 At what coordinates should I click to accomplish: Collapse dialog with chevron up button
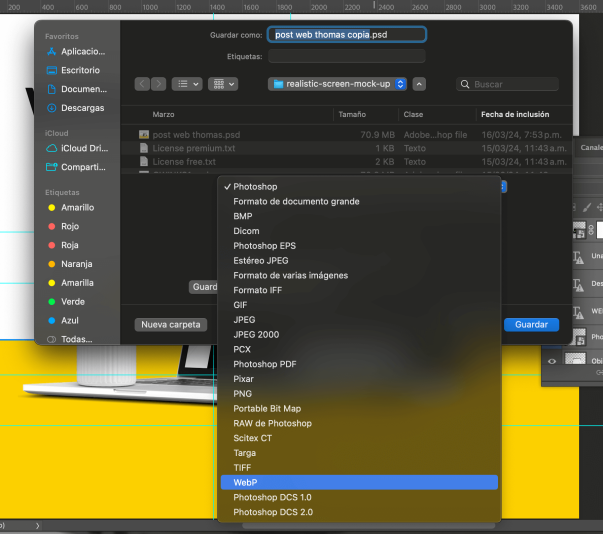coord(419,84)
